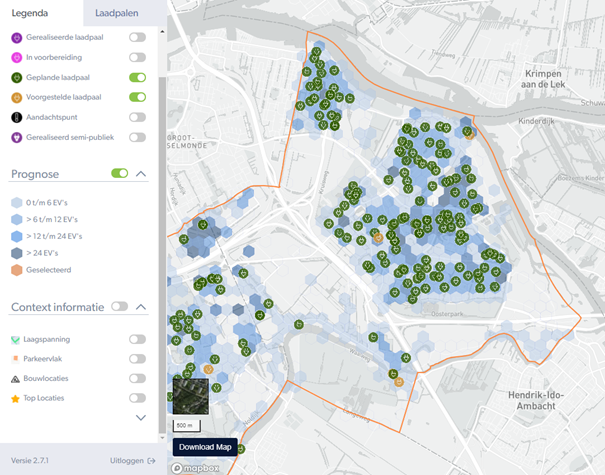The image size is (605, 475).
Task: Switch to the Laadpalen tab
Action: tap(117, 13)
